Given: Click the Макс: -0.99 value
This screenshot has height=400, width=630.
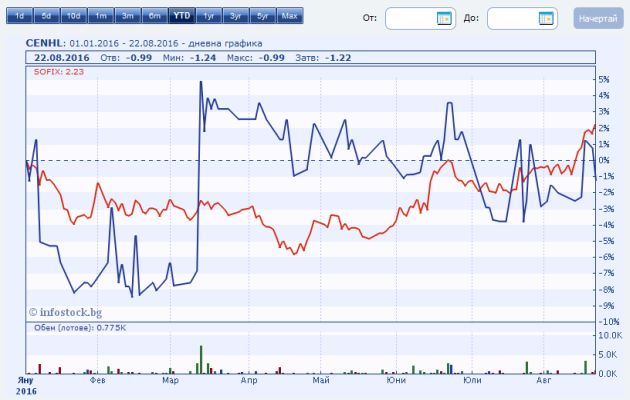Looking at the screenshot, I should coord(256,58).
